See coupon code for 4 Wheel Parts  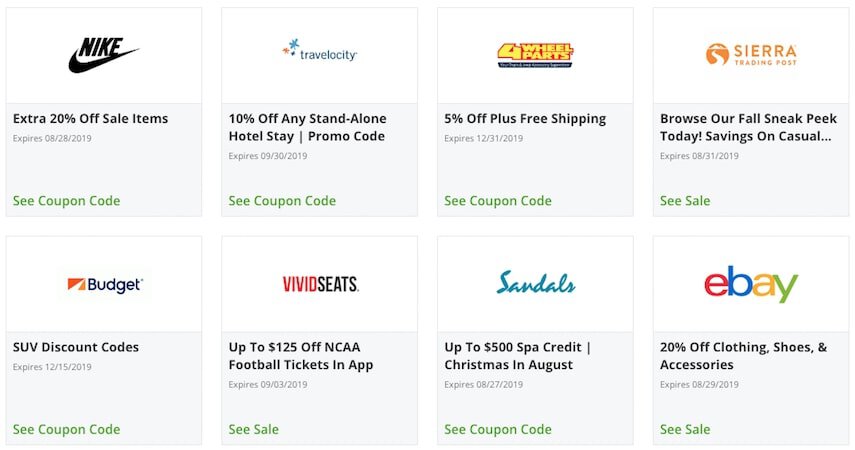pos(498,201)
